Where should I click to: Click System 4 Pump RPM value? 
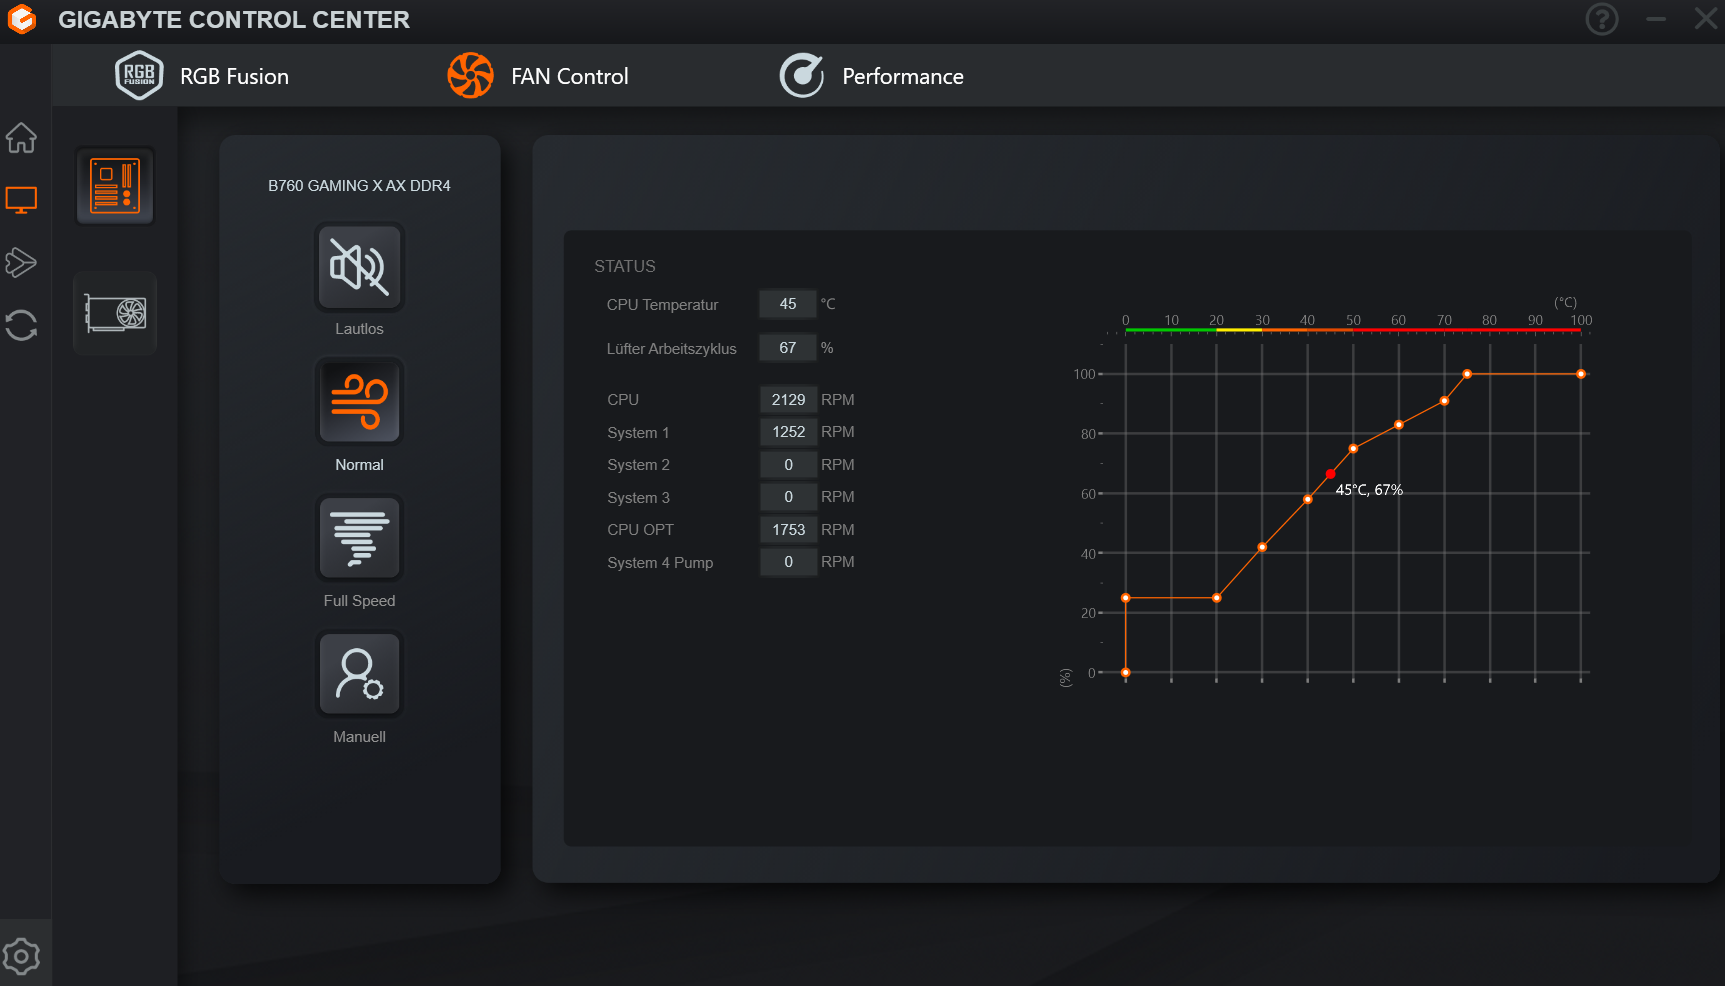[788, 562]
